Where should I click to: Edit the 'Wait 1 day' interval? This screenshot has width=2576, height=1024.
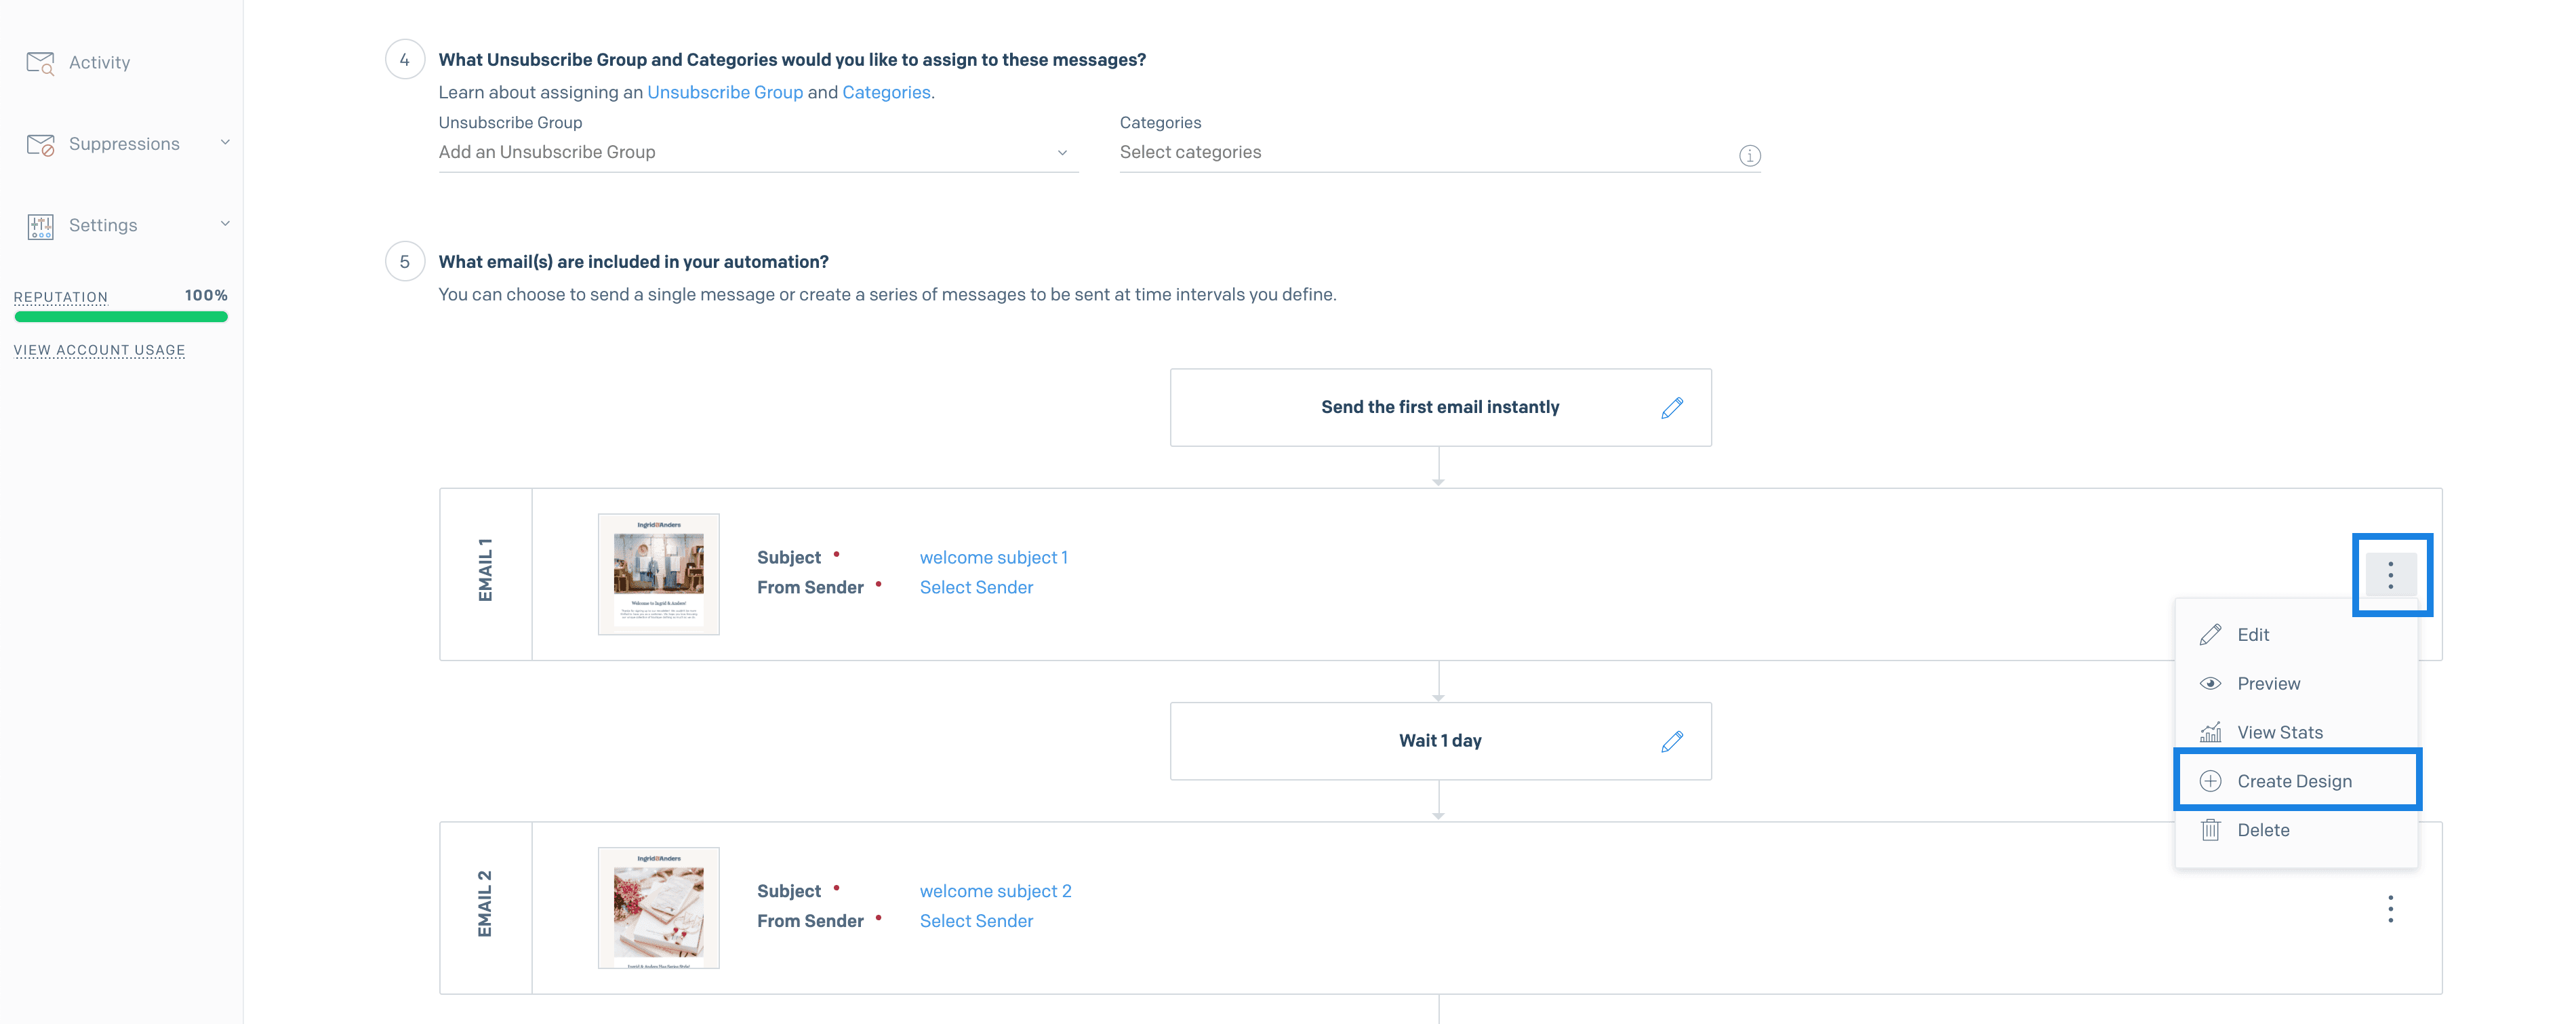(x=1672, y=740)
